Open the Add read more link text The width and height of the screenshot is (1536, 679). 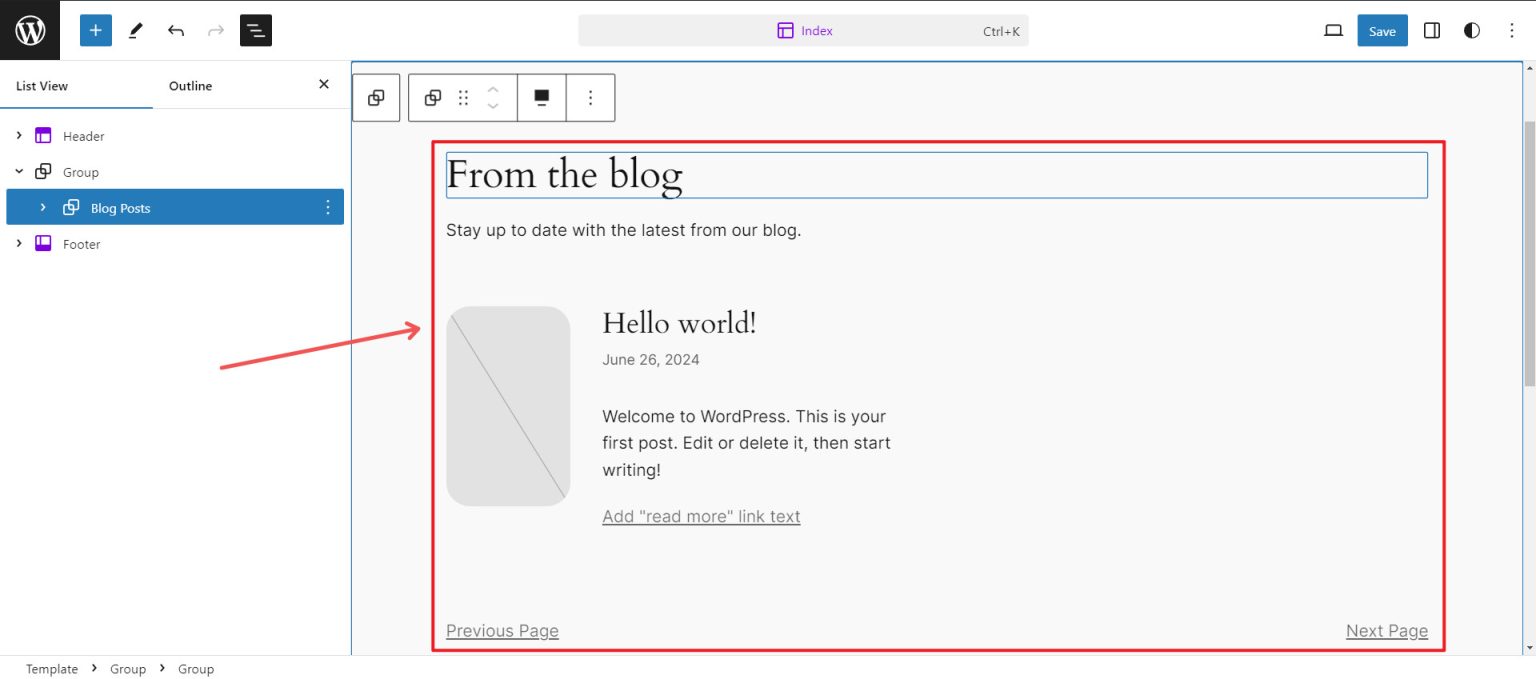(x=700, y=516)
